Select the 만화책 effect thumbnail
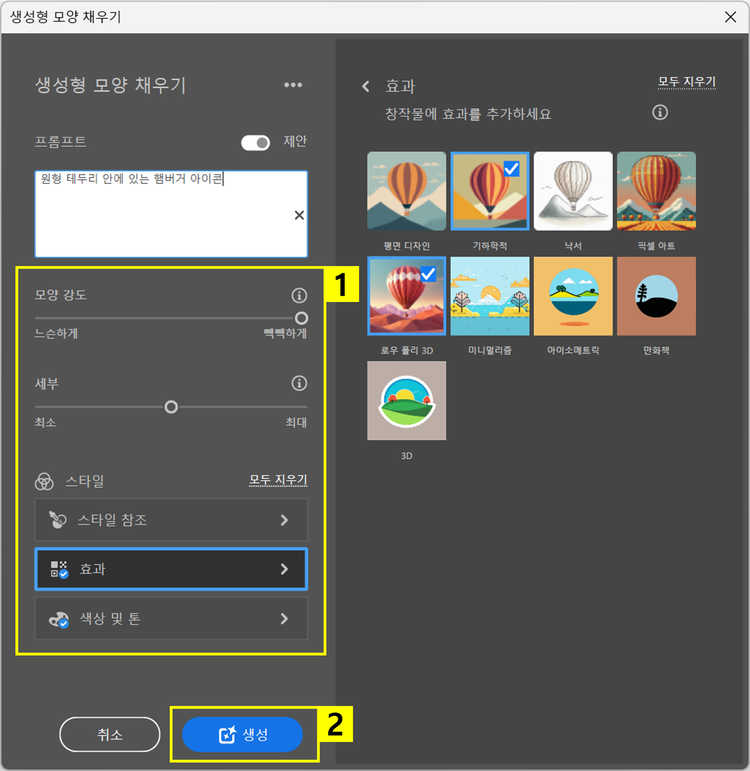The height and width of the screenshot is (771, 750). (657, 296)
